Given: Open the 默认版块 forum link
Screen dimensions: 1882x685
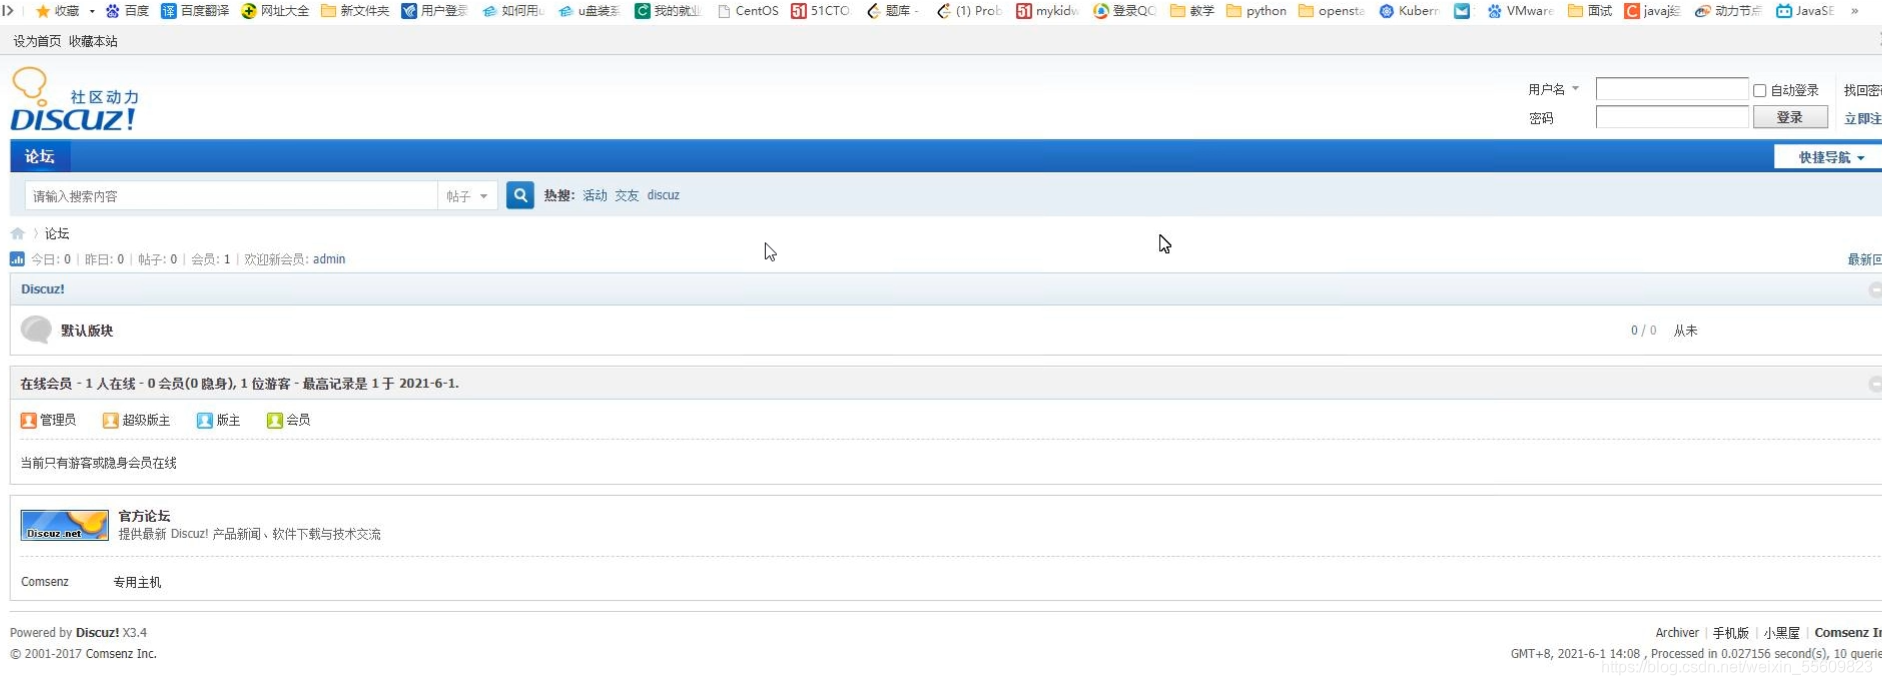Looking at the screenshot, I should 87,330.
